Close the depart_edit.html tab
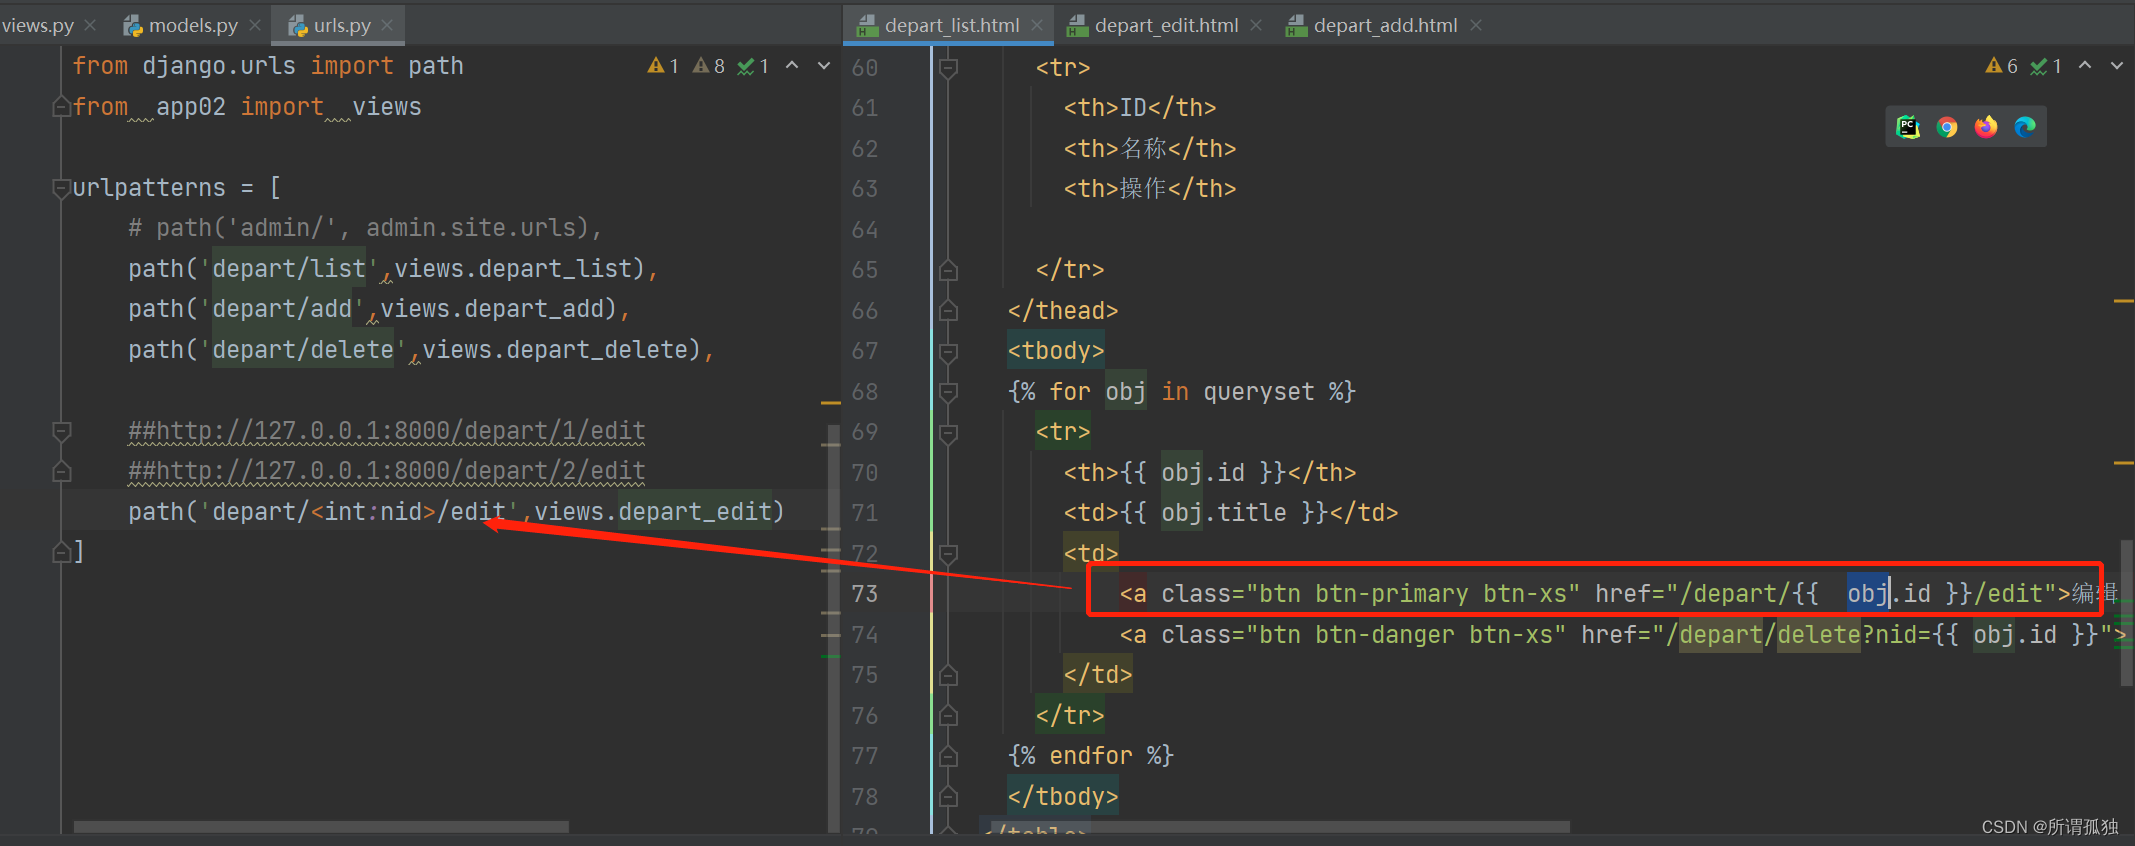 point(1256,25)
